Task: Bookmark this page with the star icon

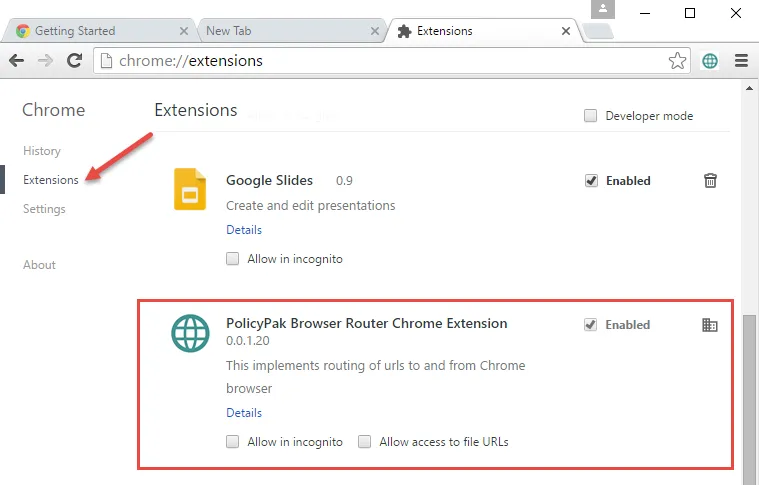Action: 678,61
